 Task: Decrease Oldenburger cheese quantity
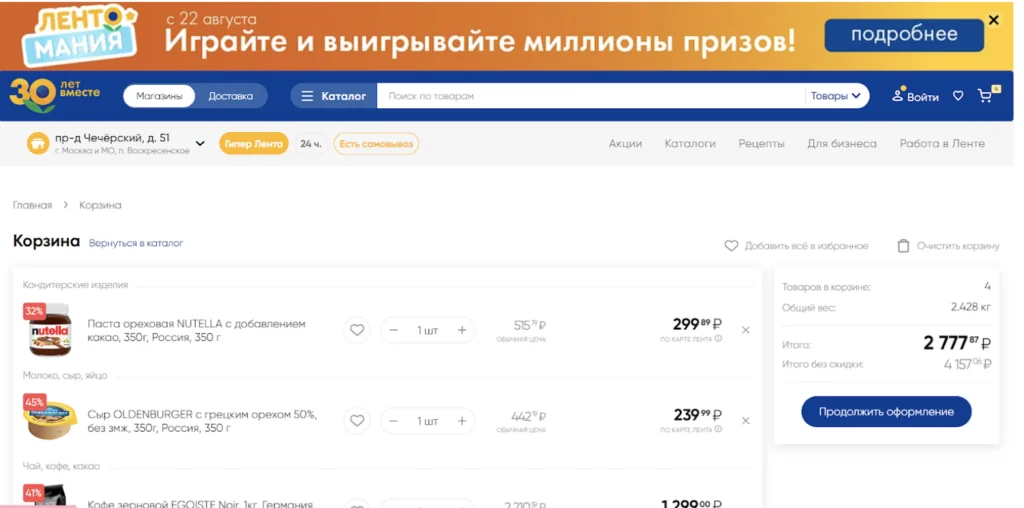(x=393, y=421)
